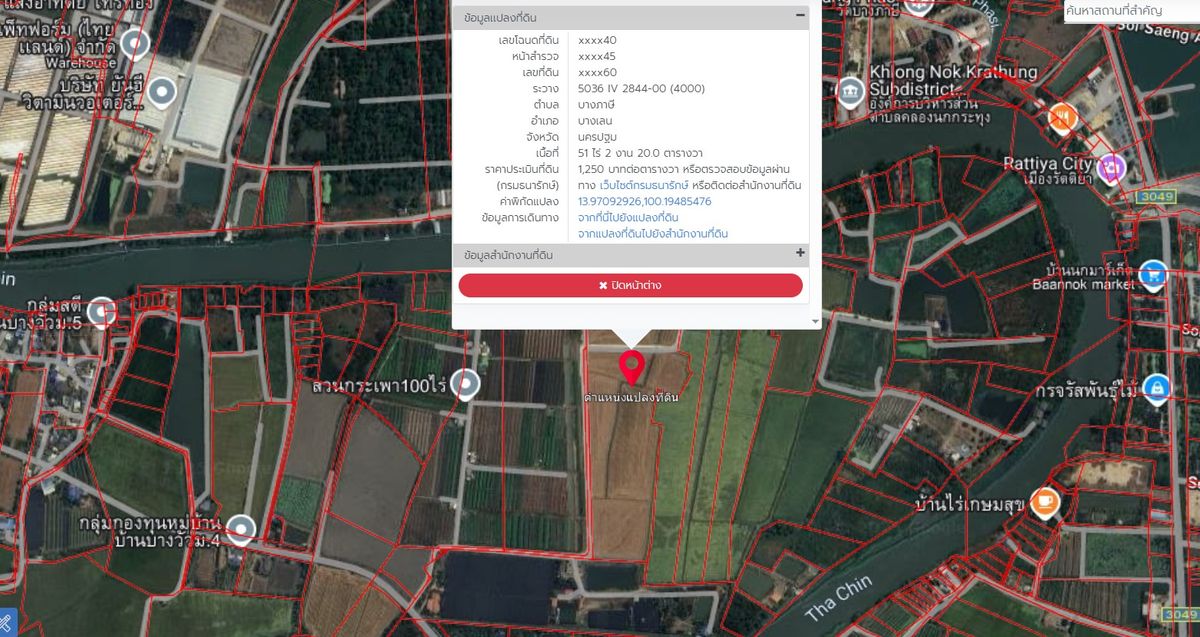Click the ปิดหน้าต่าง close window button
1200x637 pixels.
[x=630, y=285]
